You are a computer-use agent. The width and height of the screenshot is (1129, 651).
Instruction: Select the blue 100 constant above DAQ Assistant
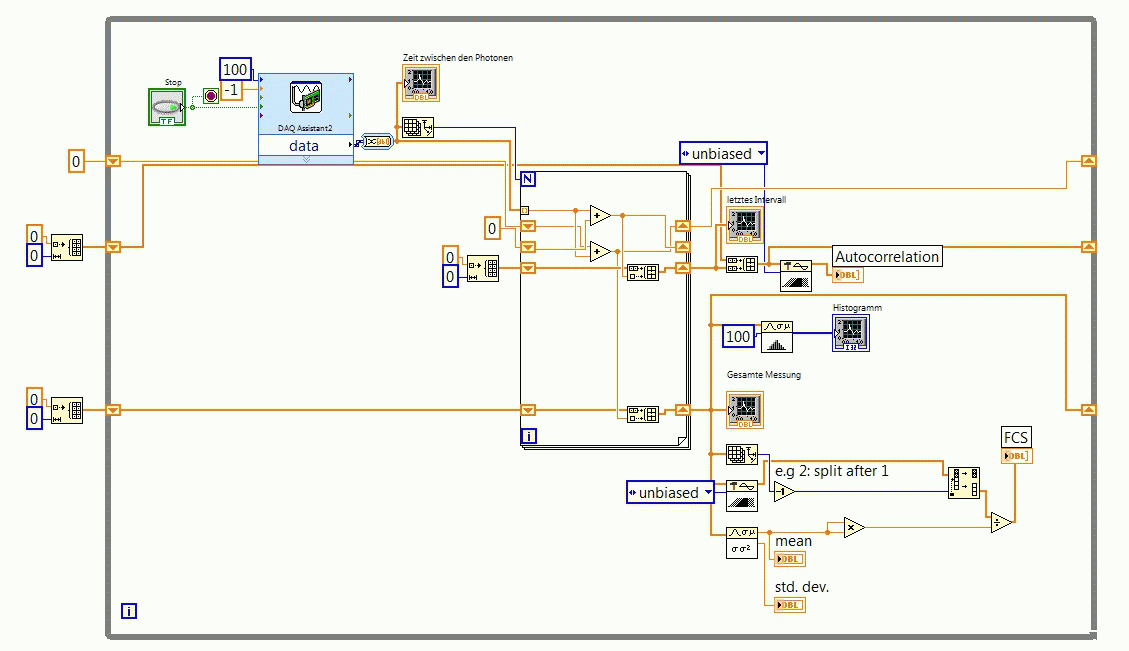235,69
